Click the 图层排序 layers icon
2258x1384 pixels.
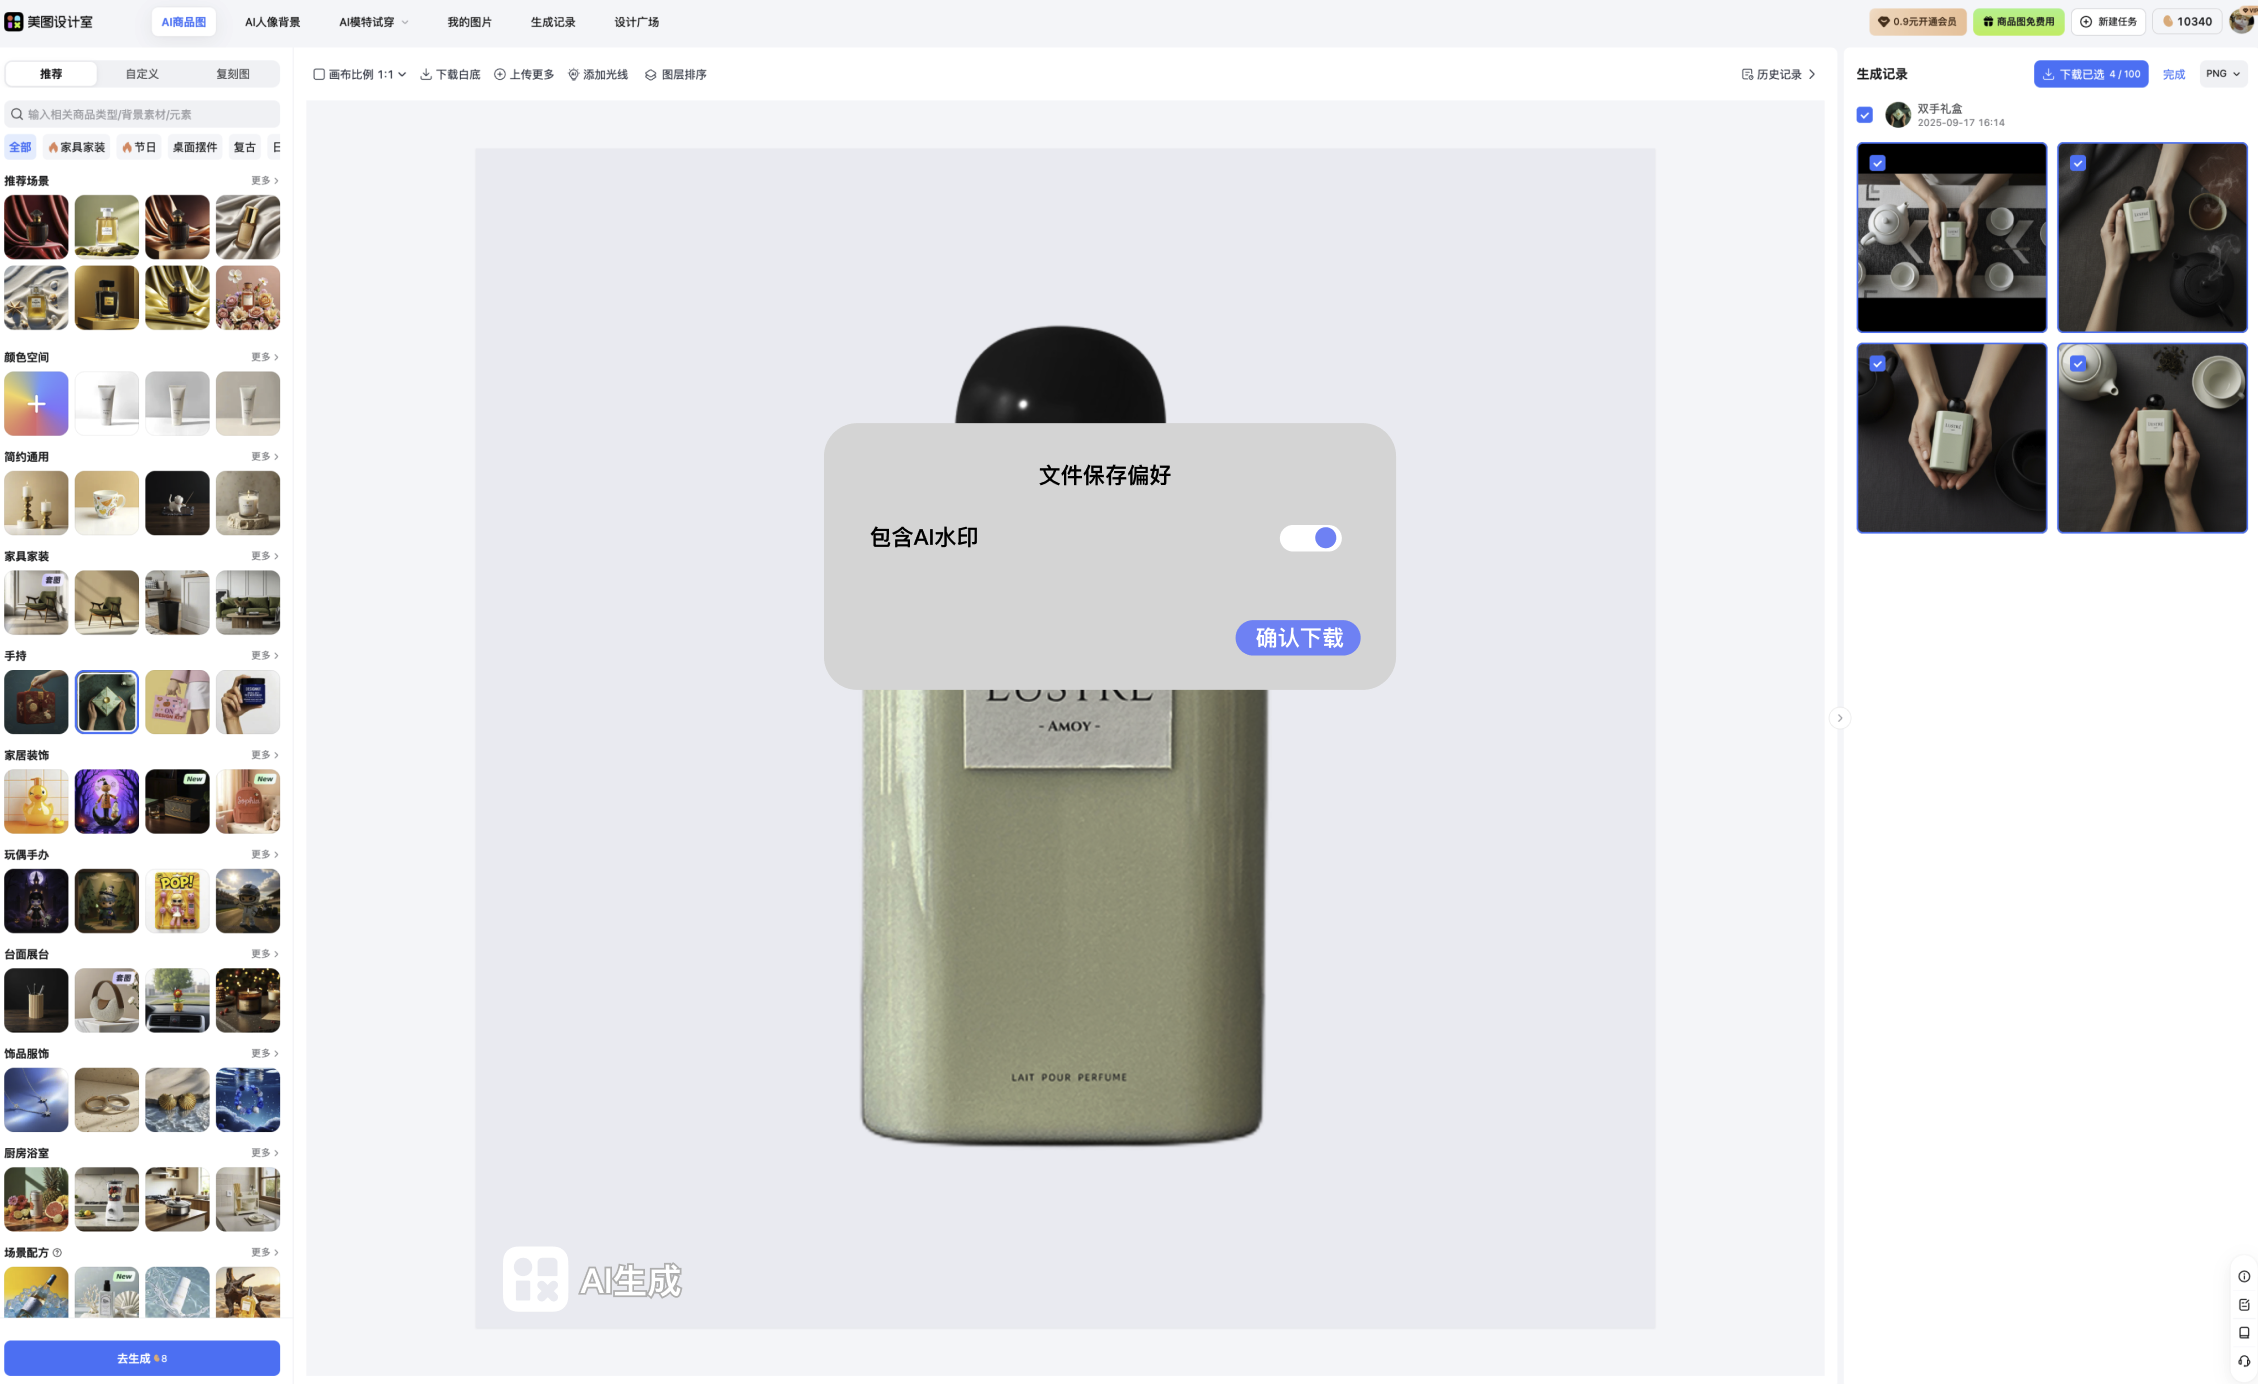[651, 75]
